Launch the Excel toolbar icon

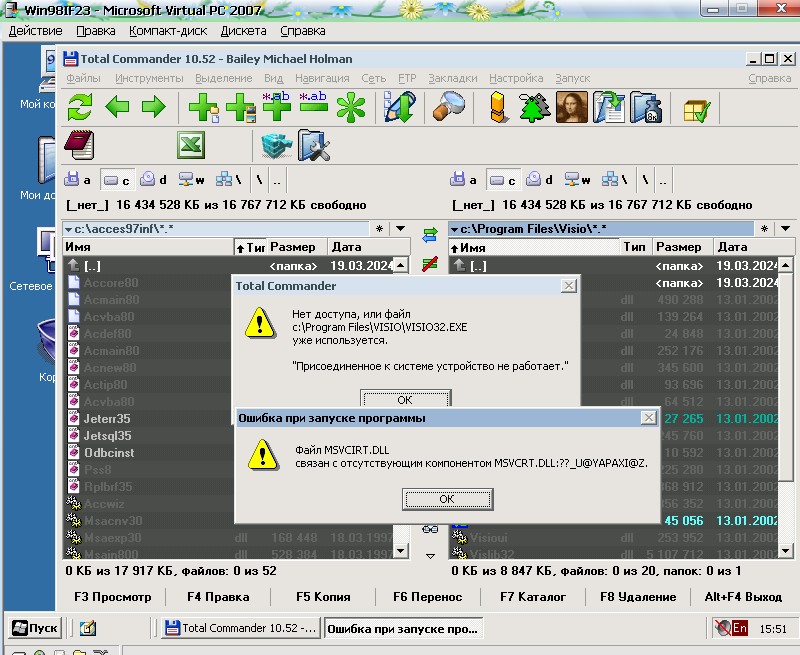click(191, 145)
